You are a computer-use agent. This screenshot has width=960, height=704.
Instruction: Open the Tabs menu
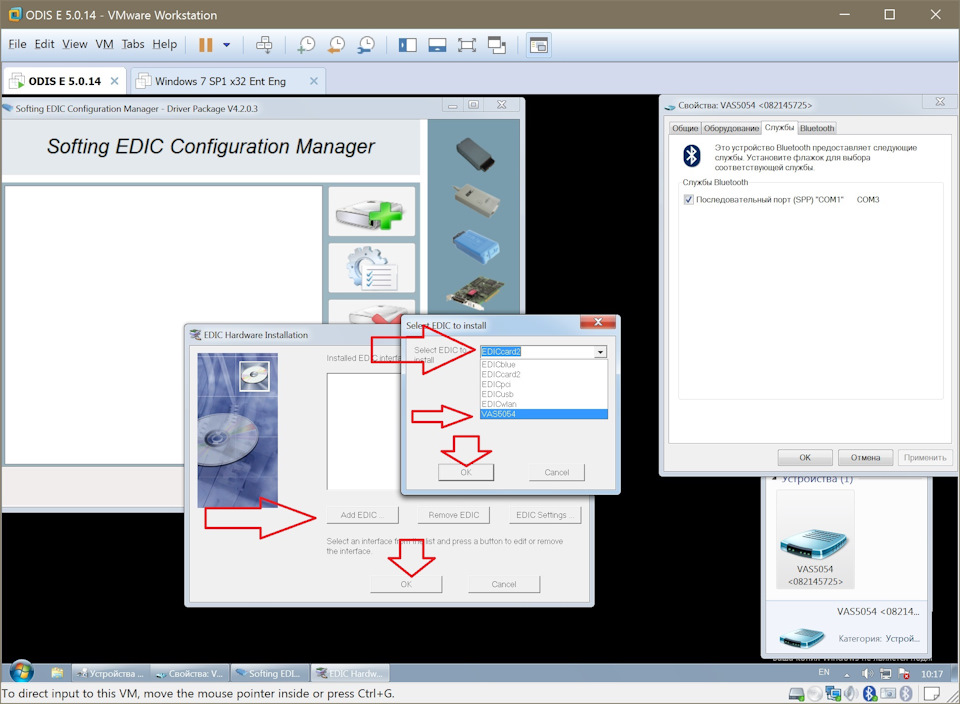(x=133, y=44)
